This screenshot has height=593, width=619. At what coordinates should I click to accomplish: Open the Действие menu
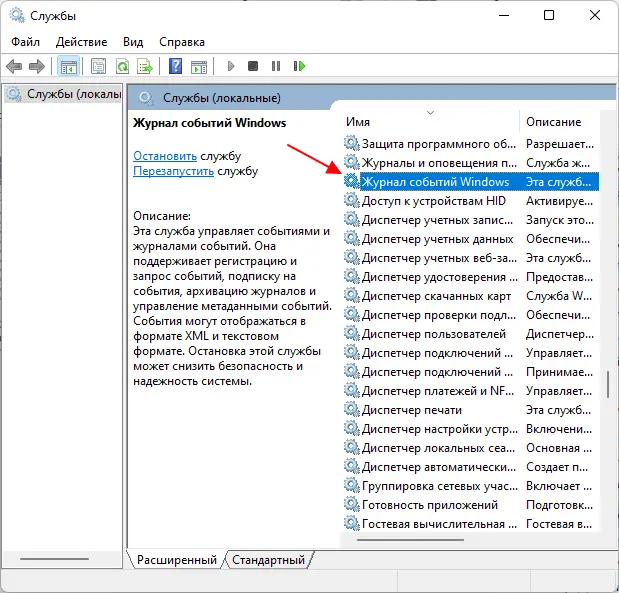(x=81, y=42)
